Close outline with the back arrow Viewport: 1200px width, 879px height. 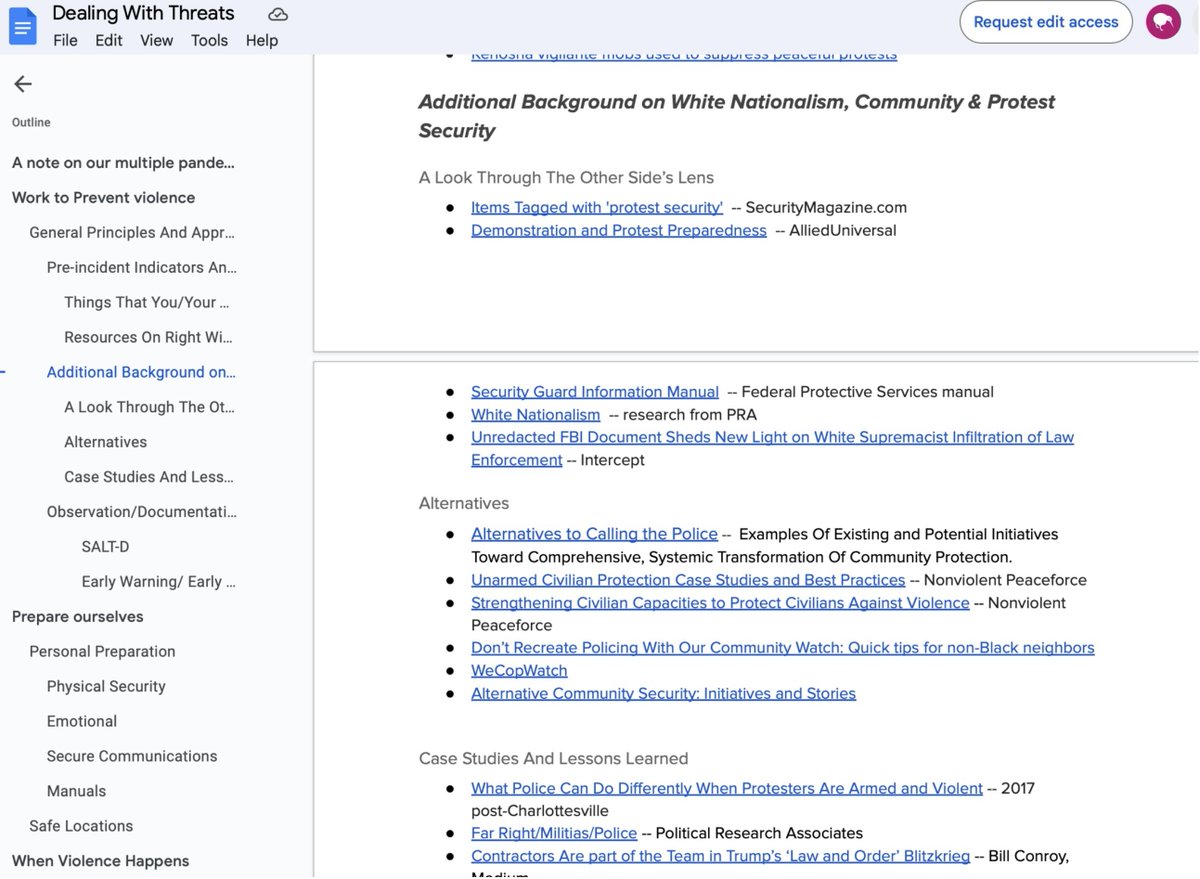click(23, 84)
